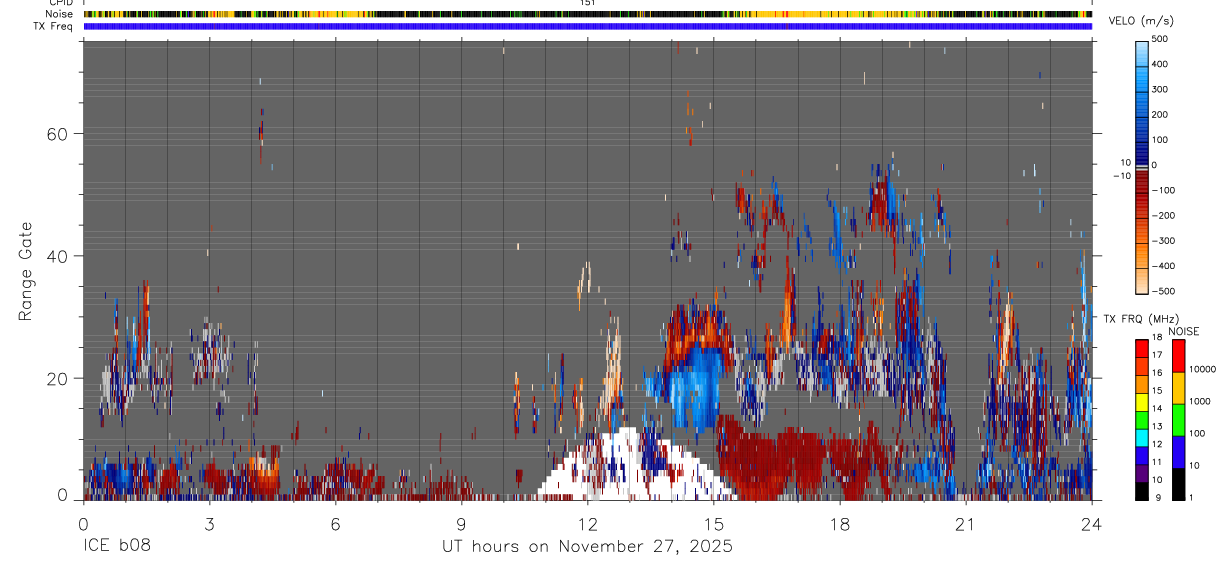
Task: Click the 20 tick on Range Gate axis
Action: tap(55, 379)
